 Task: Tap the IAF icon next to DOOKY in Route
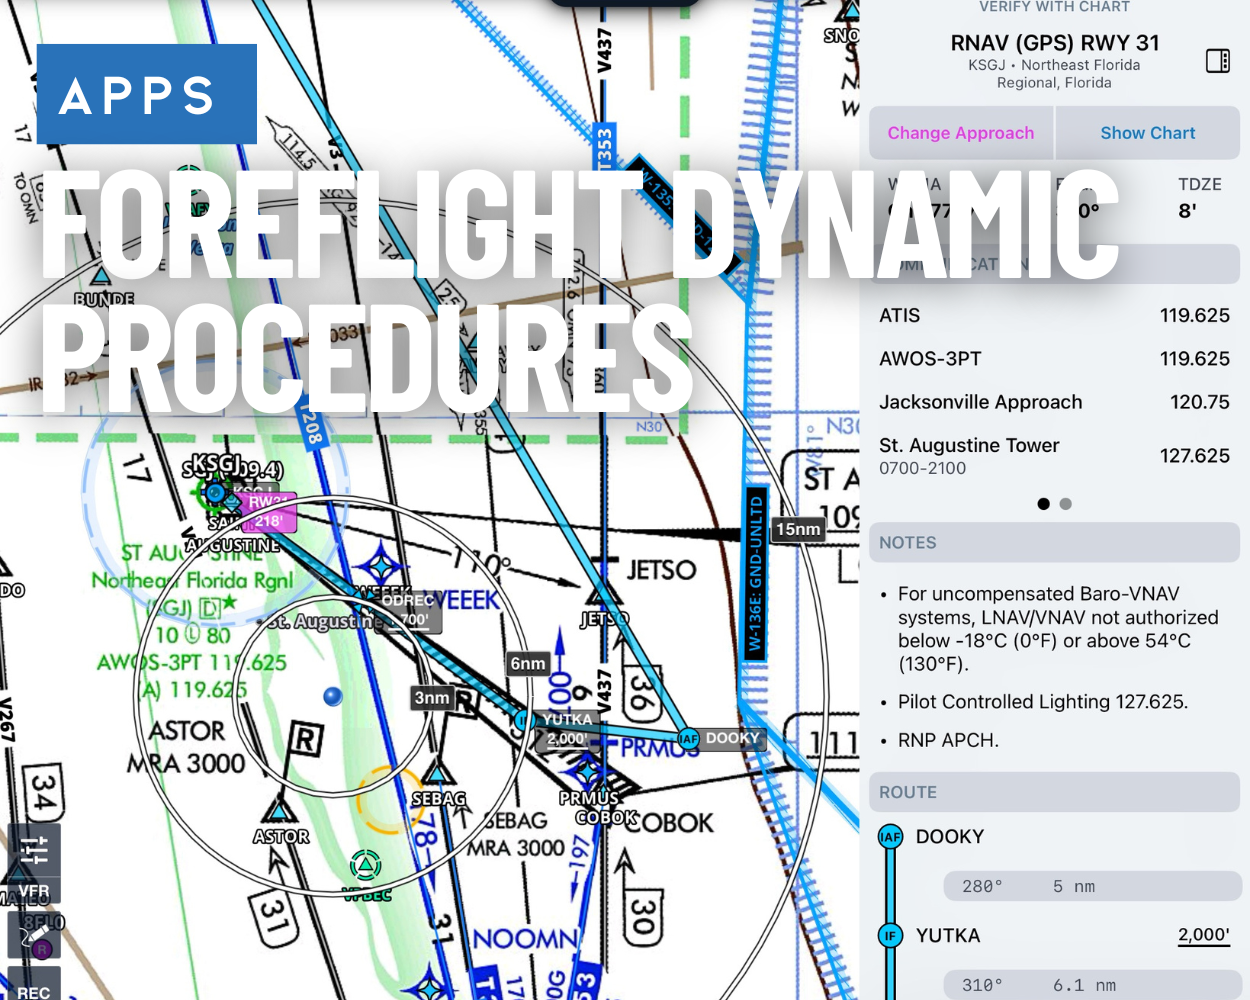(889, 837)
